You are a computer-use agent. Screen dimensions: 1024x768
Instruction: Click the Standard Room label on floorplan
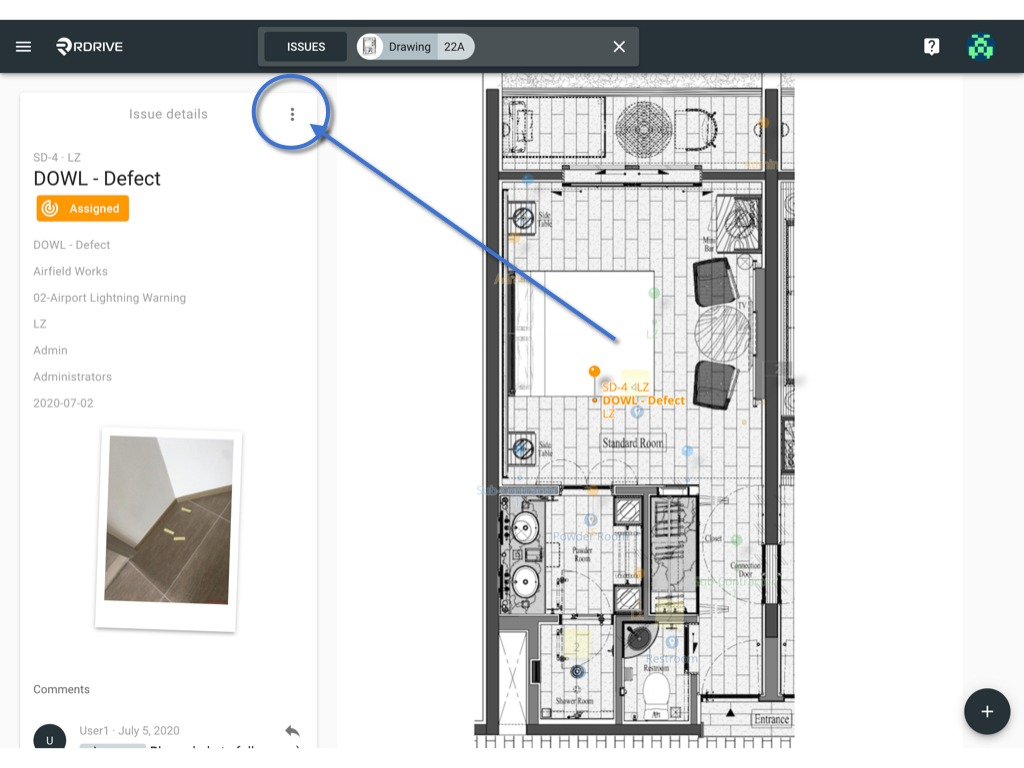pyautogui.click(x=632, y=443)
